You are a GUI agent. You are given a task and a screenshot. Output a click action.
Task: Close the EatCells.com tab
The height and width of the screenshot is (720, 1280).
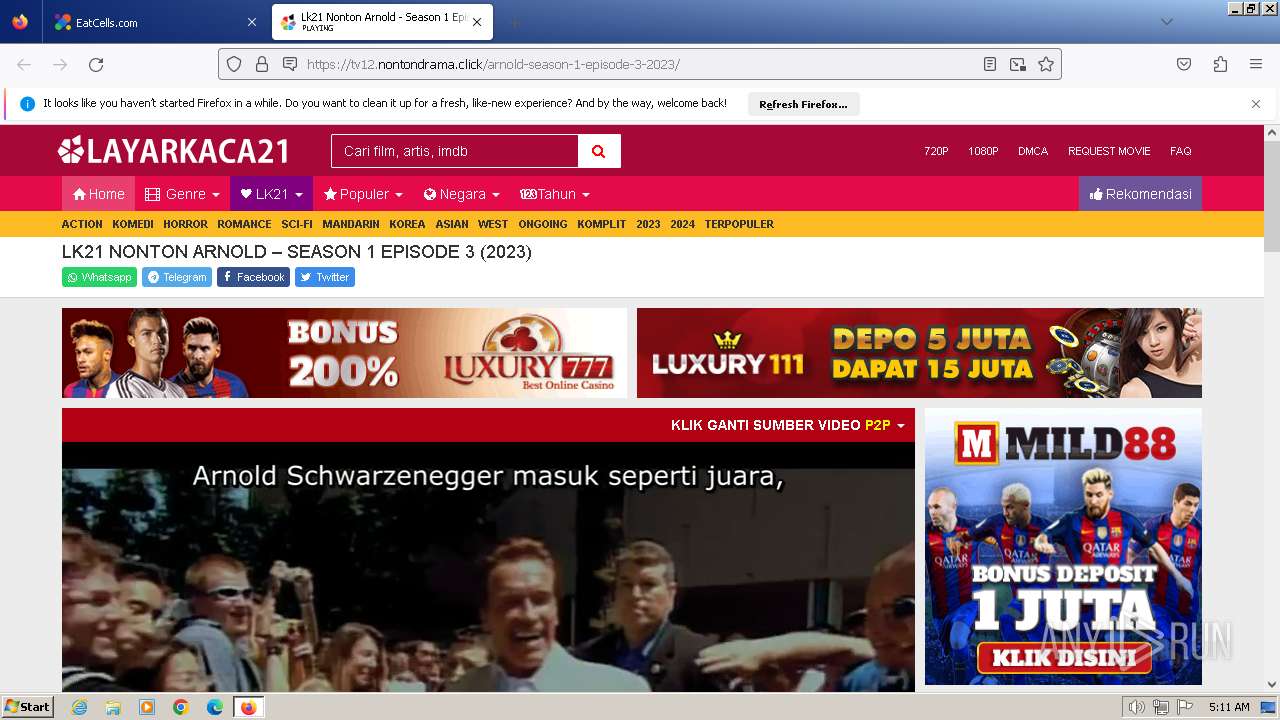coord(252,22)
